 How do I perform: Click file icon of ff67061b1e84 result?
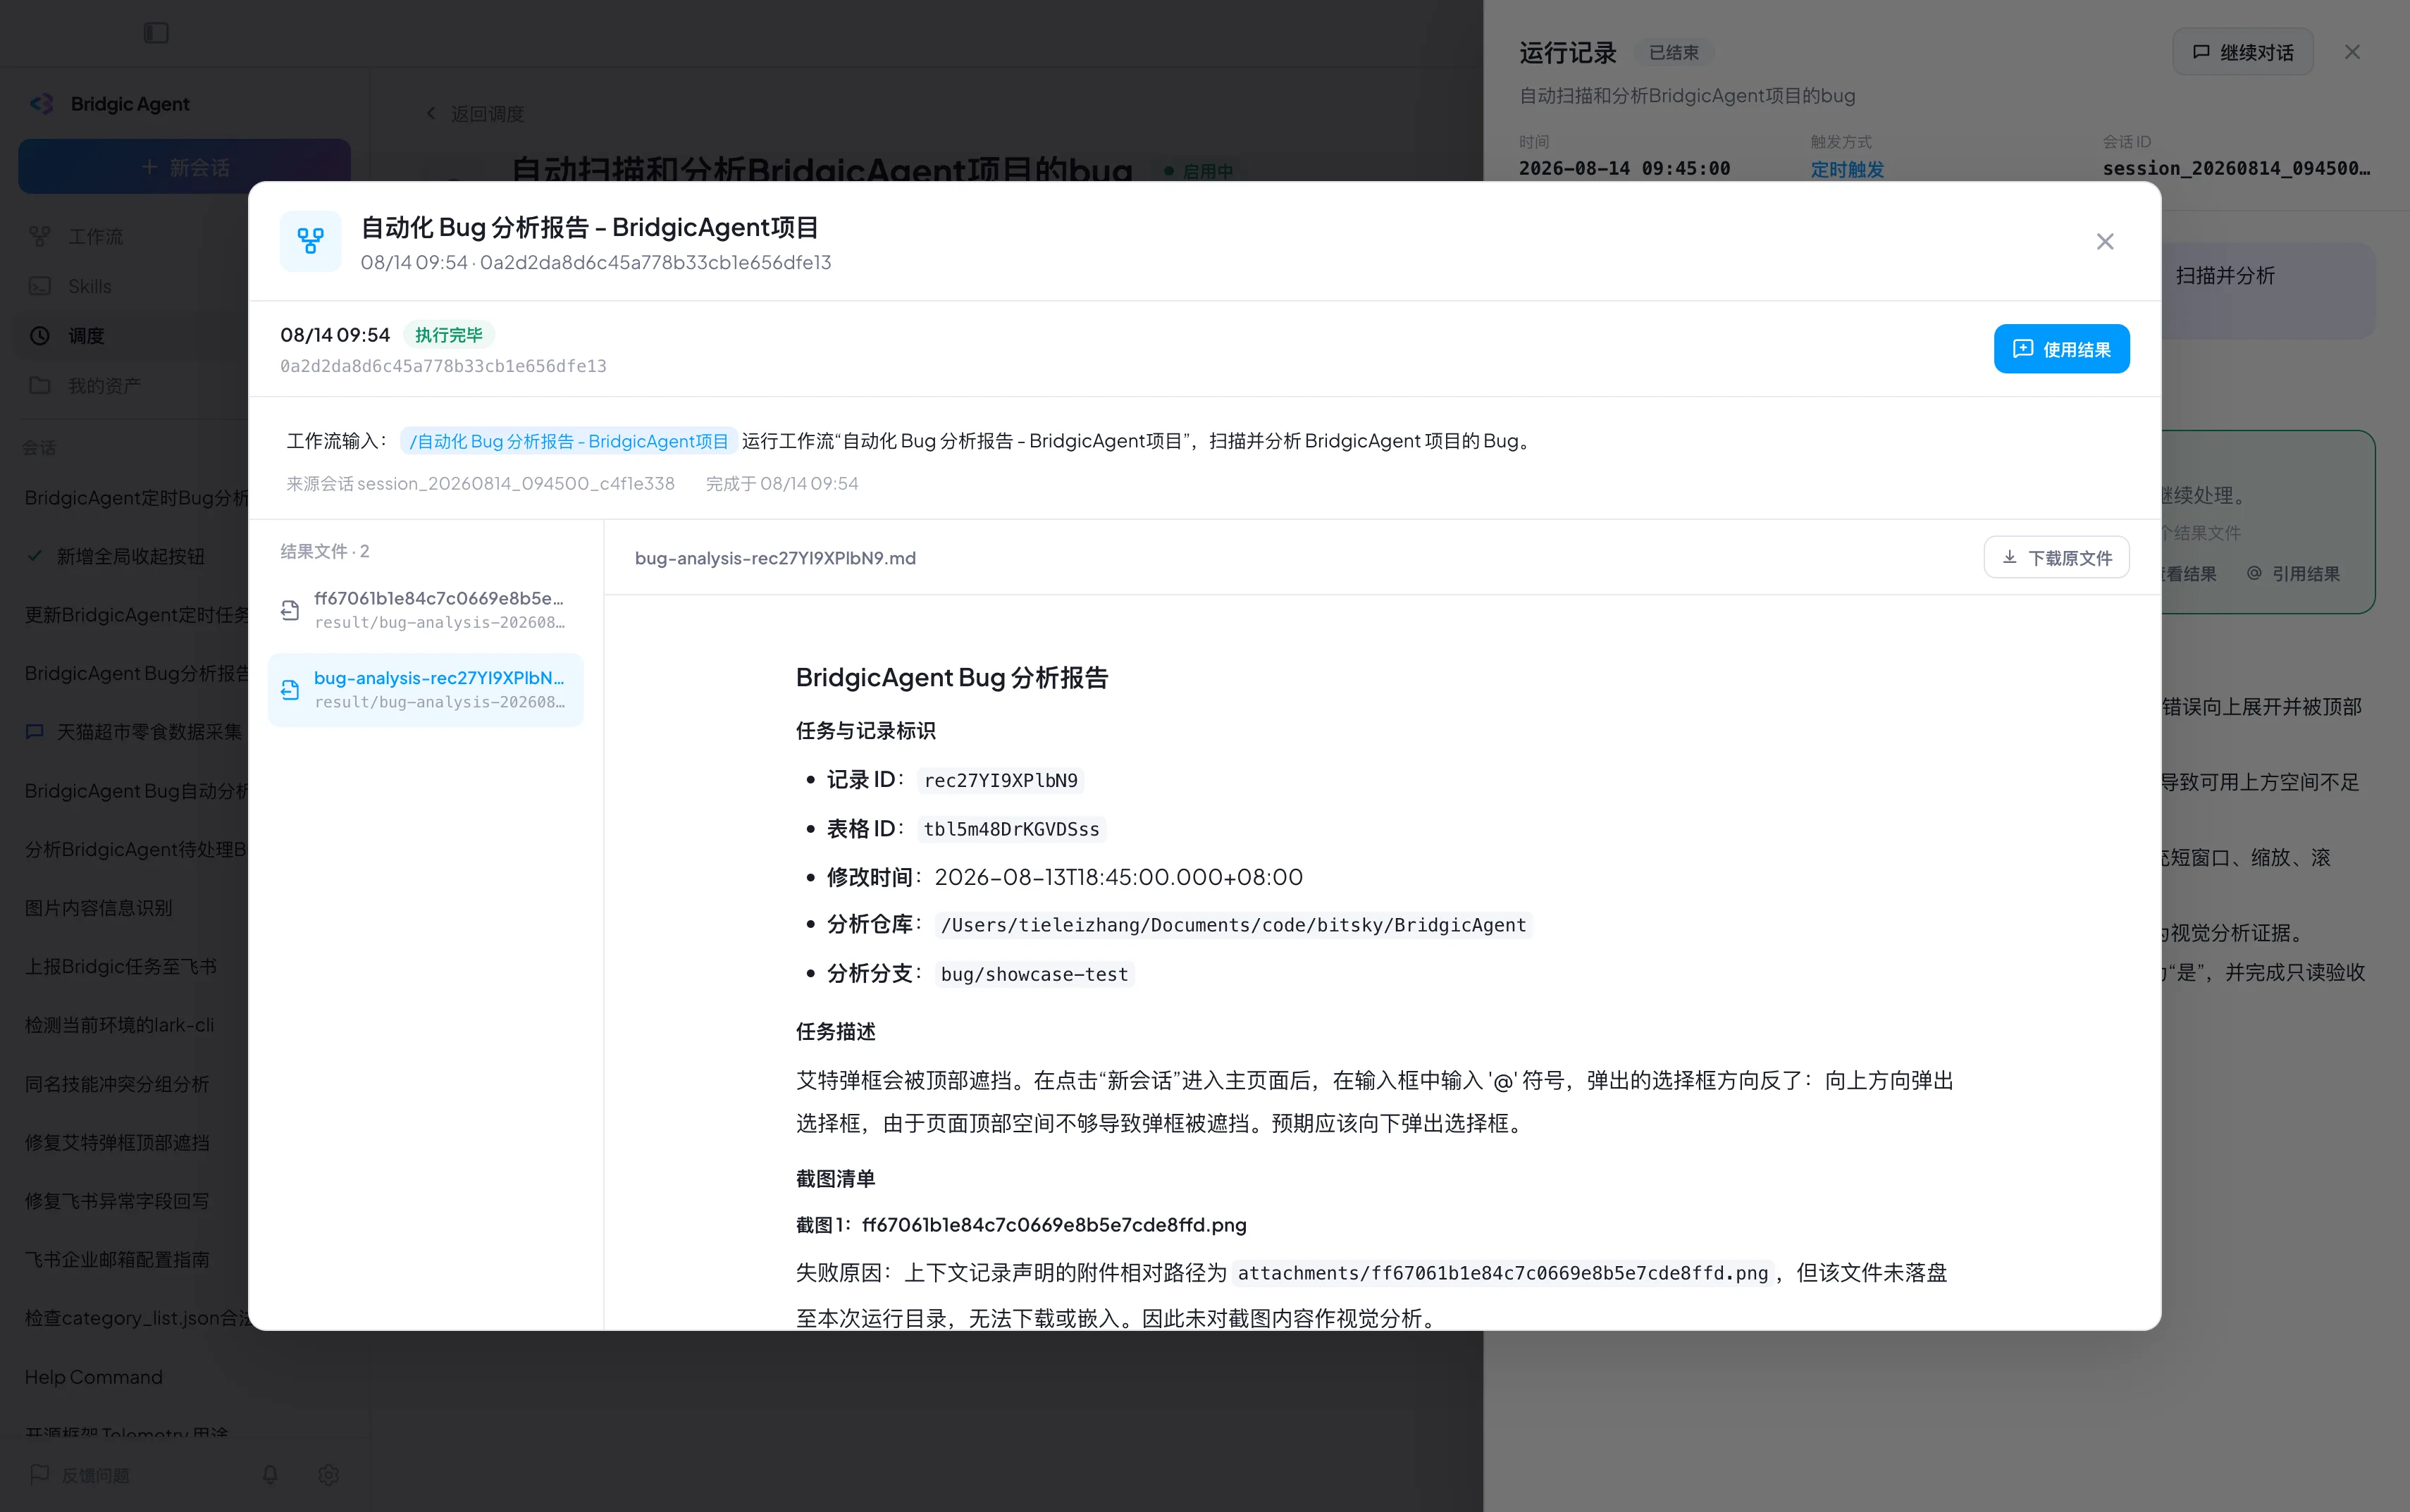point(290,610)
